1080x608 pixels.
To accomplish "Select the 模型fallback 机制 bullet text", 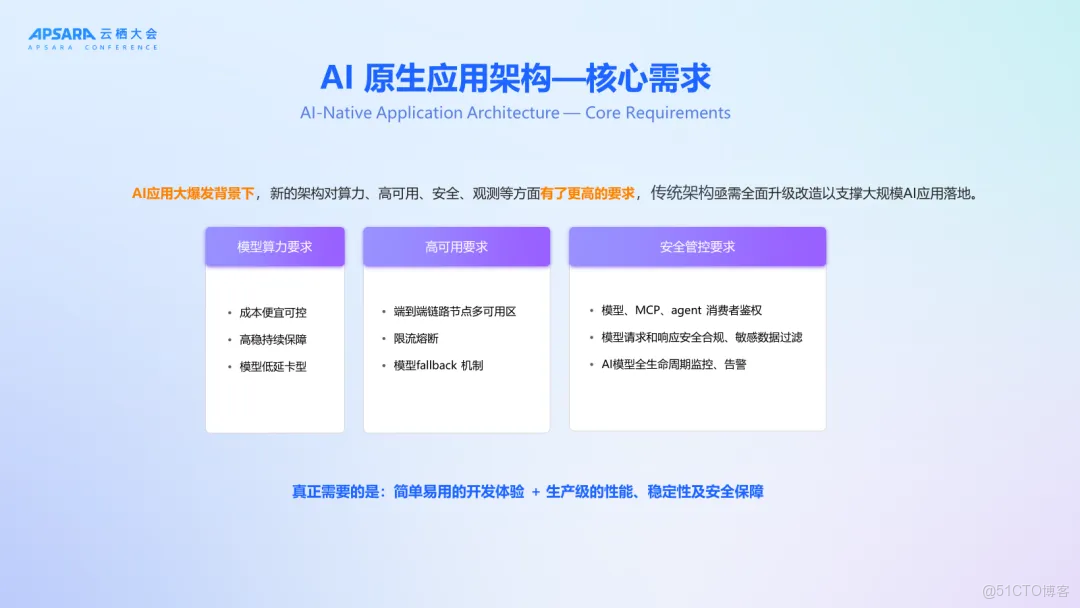I will point(440,365).
